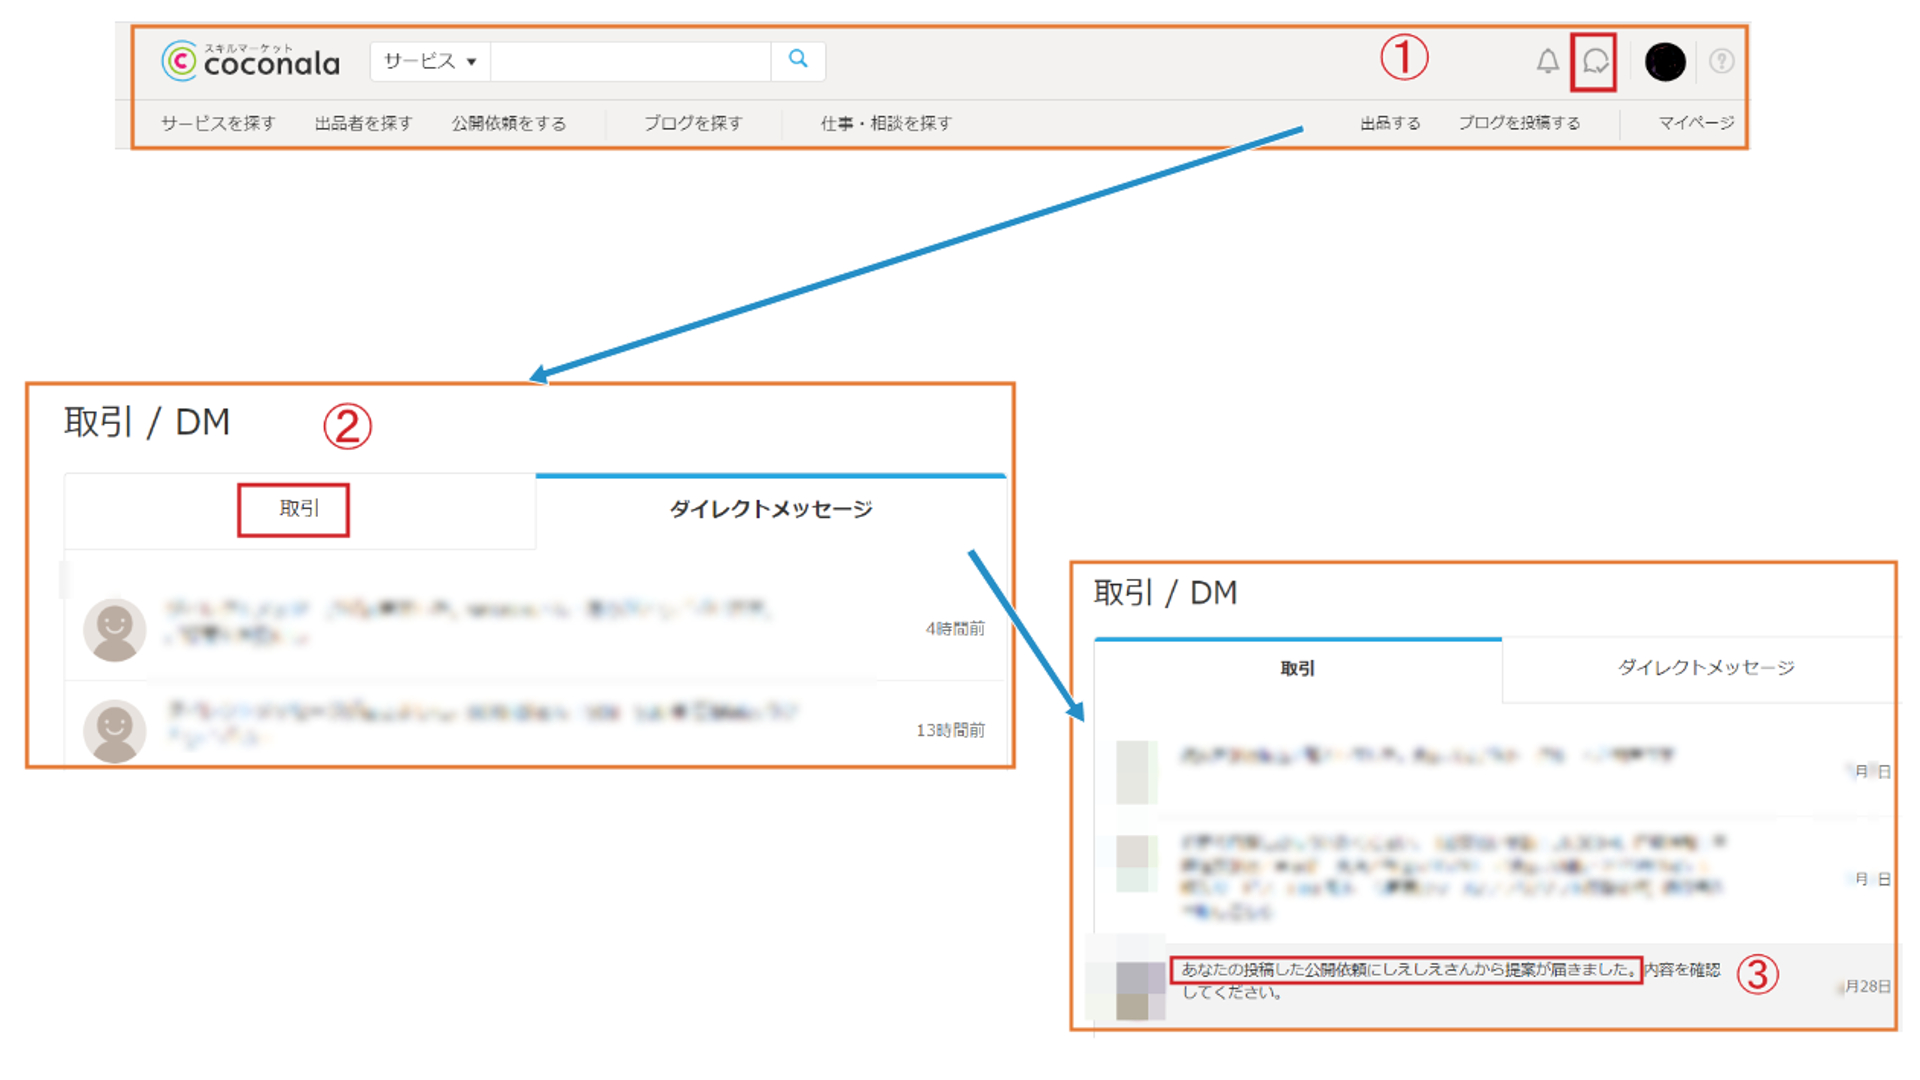Click inside the search input field
The width and height of the screenshot is (1920, 1080).
click(630, 61)
